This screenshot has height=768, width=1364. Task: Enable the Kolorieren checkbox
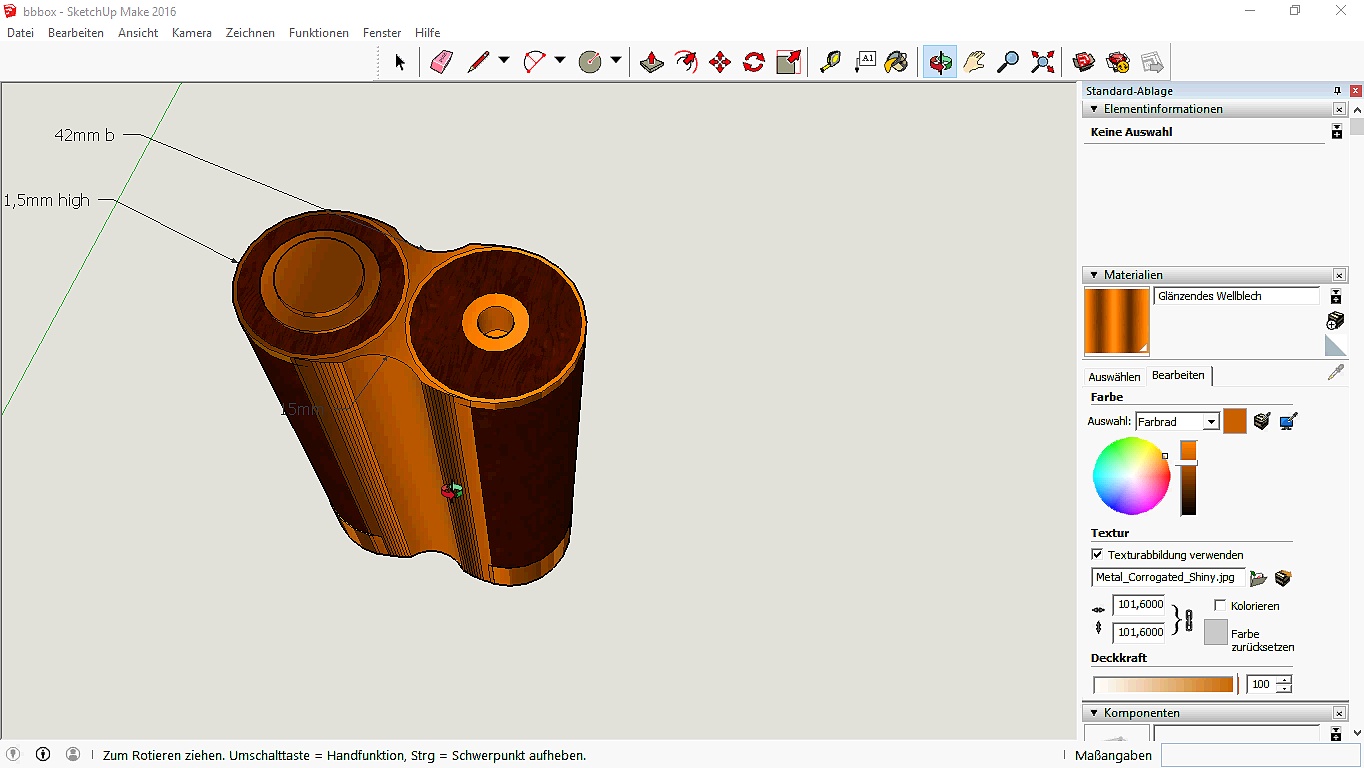(1220, 605)
